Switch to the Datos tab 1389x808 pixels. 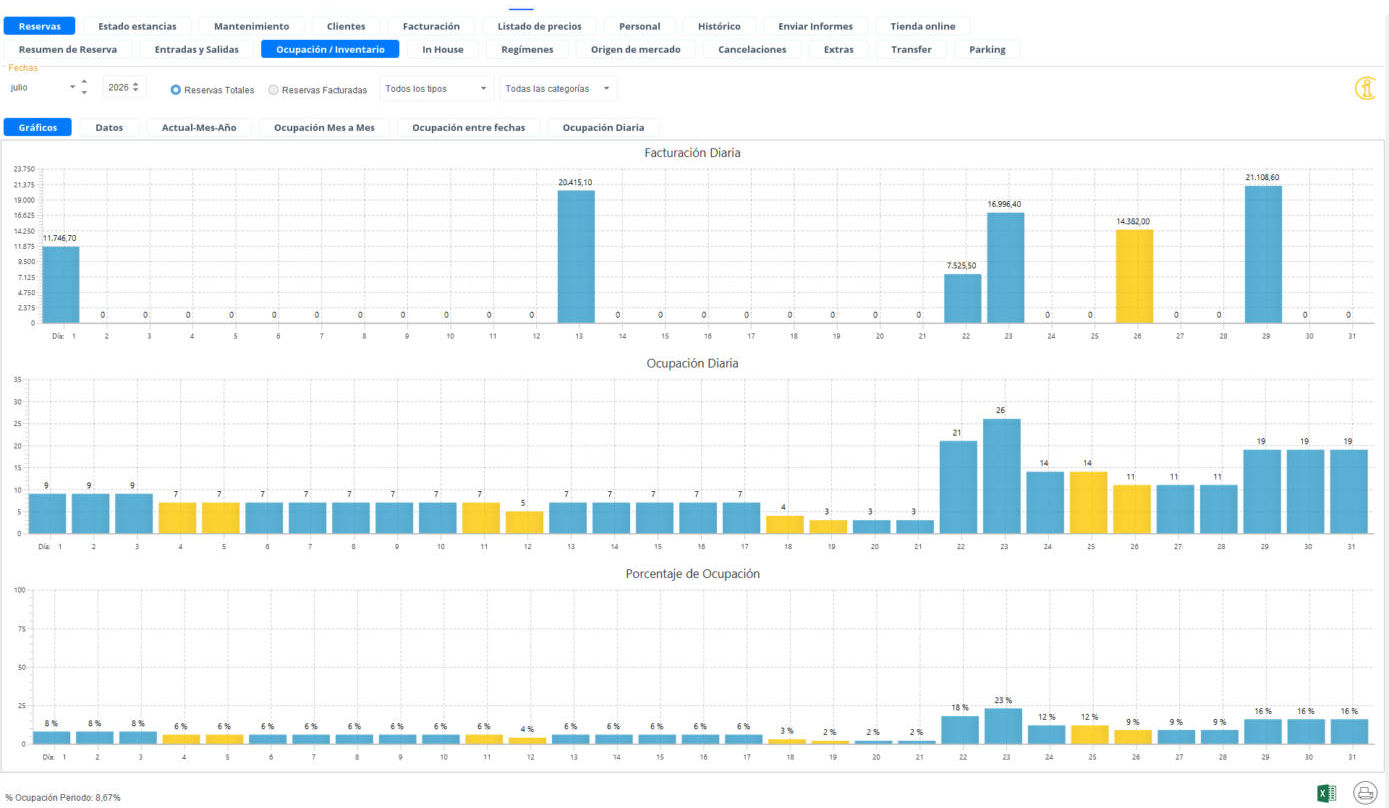109,127
